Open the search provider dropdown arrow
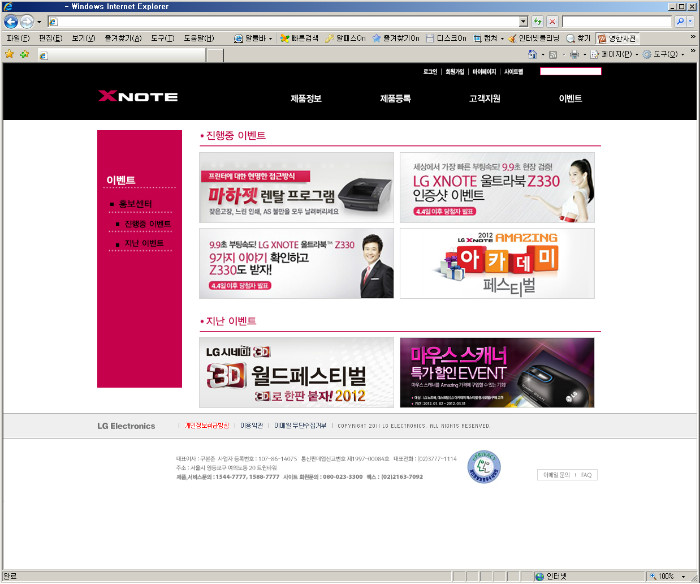 click(x=691, y=21)
